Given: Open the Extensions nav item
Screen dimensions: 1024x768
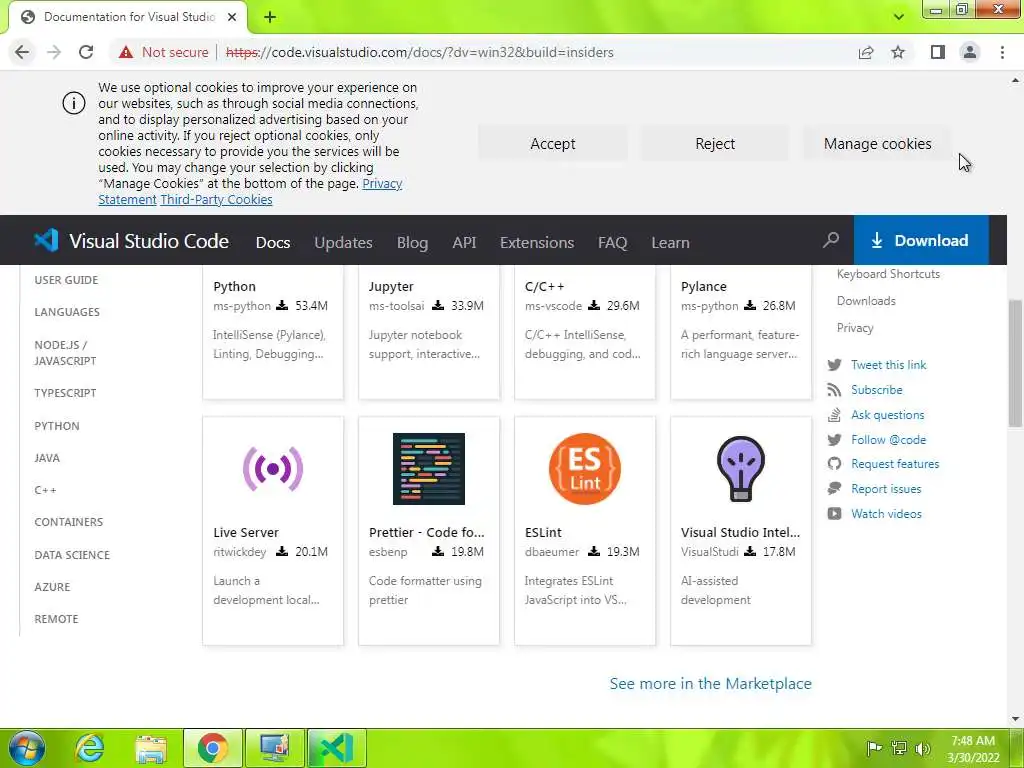Looking at the screenshot, I should point(537,242).
